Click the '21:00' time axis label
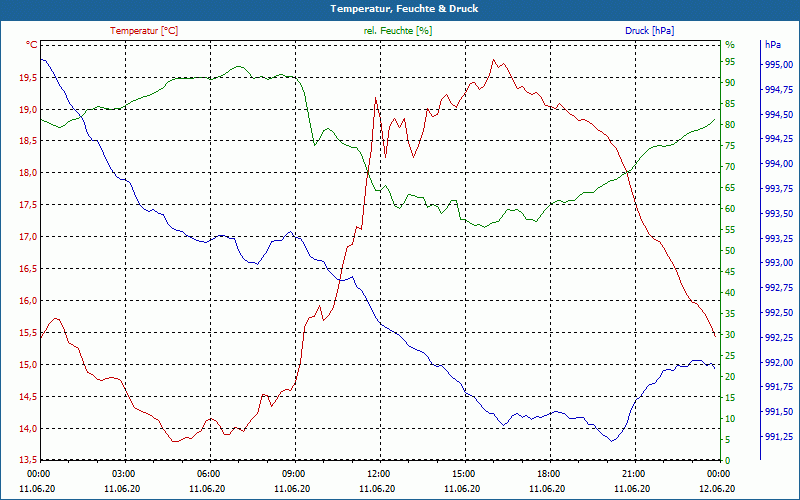 point(633,473)
